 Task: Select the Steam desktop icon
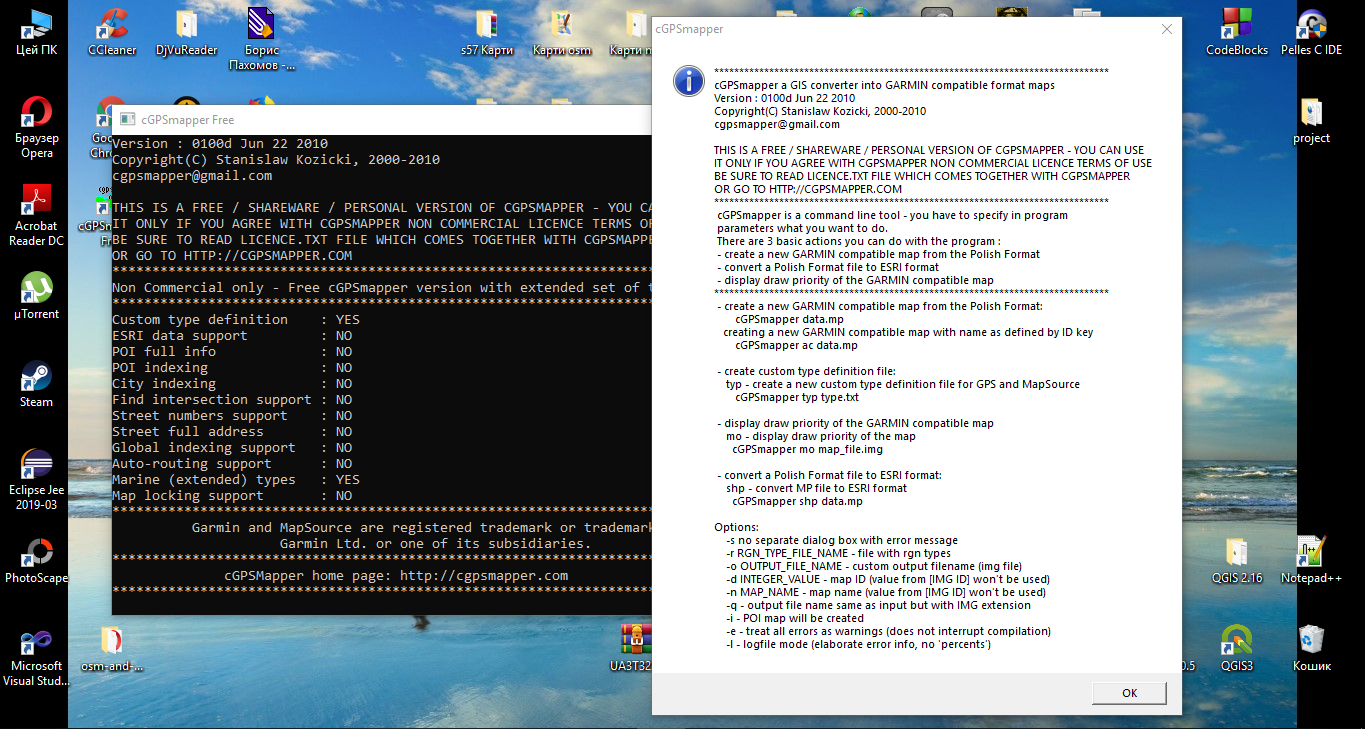(37, 385)
